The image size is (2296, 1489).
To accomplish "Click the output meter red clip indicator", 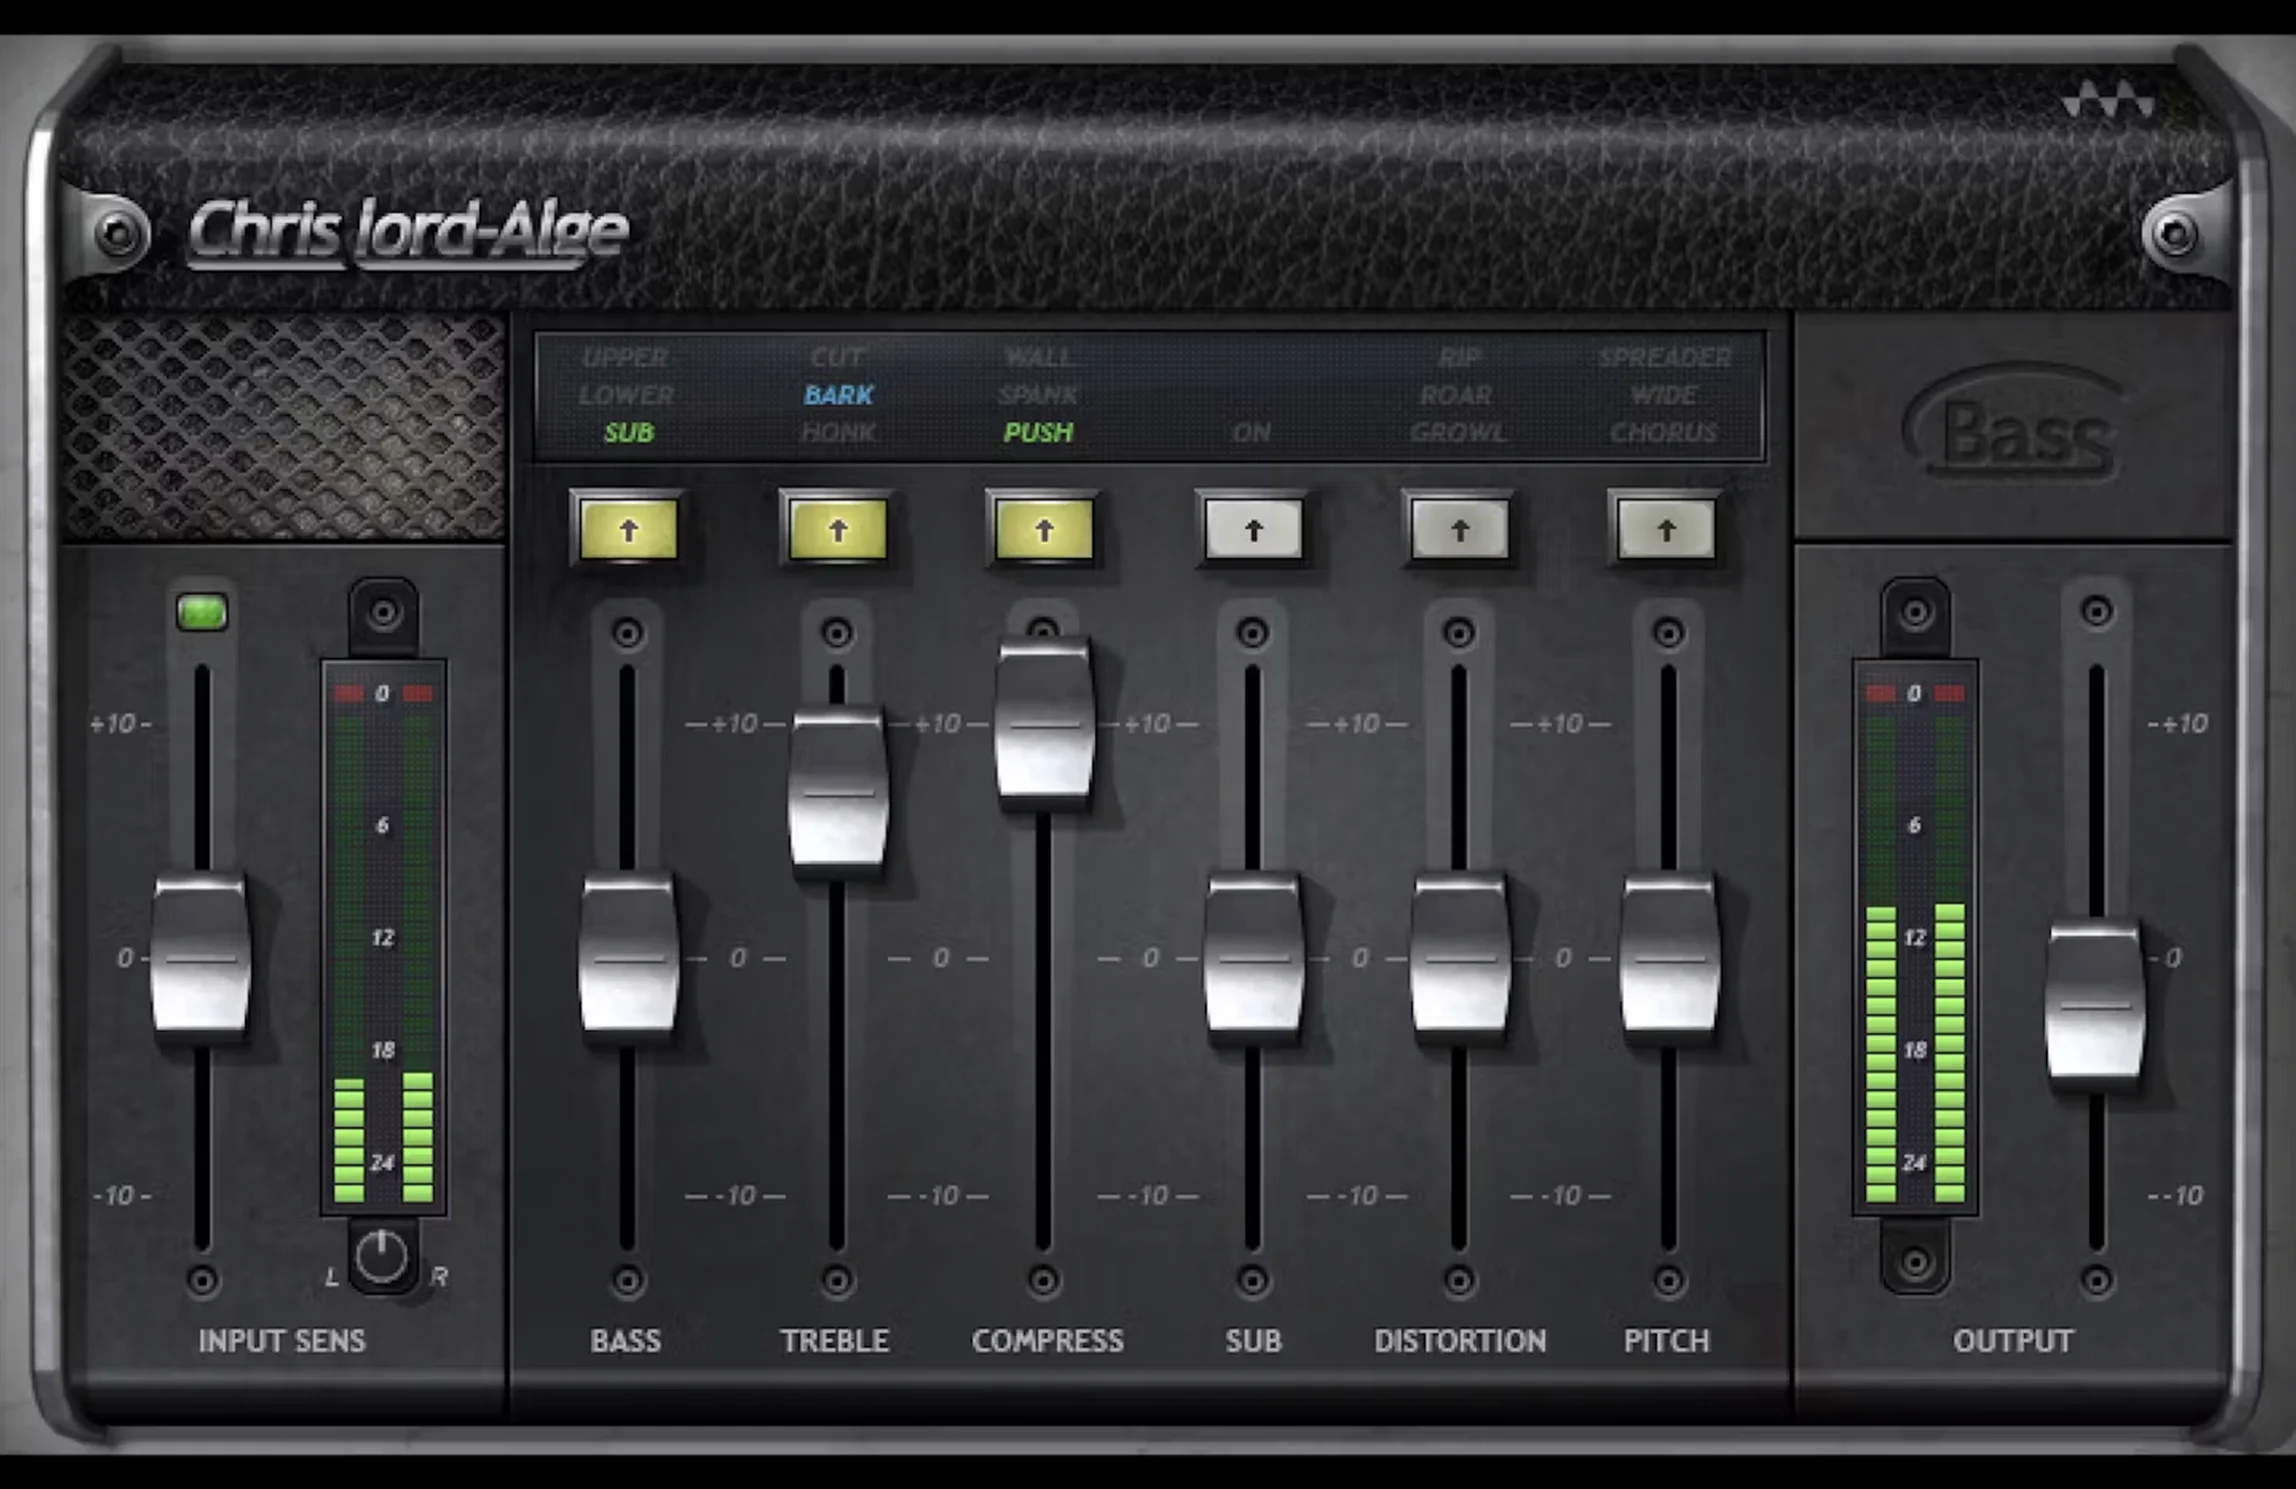I will pyautogui.click(x=1915, y=693).
